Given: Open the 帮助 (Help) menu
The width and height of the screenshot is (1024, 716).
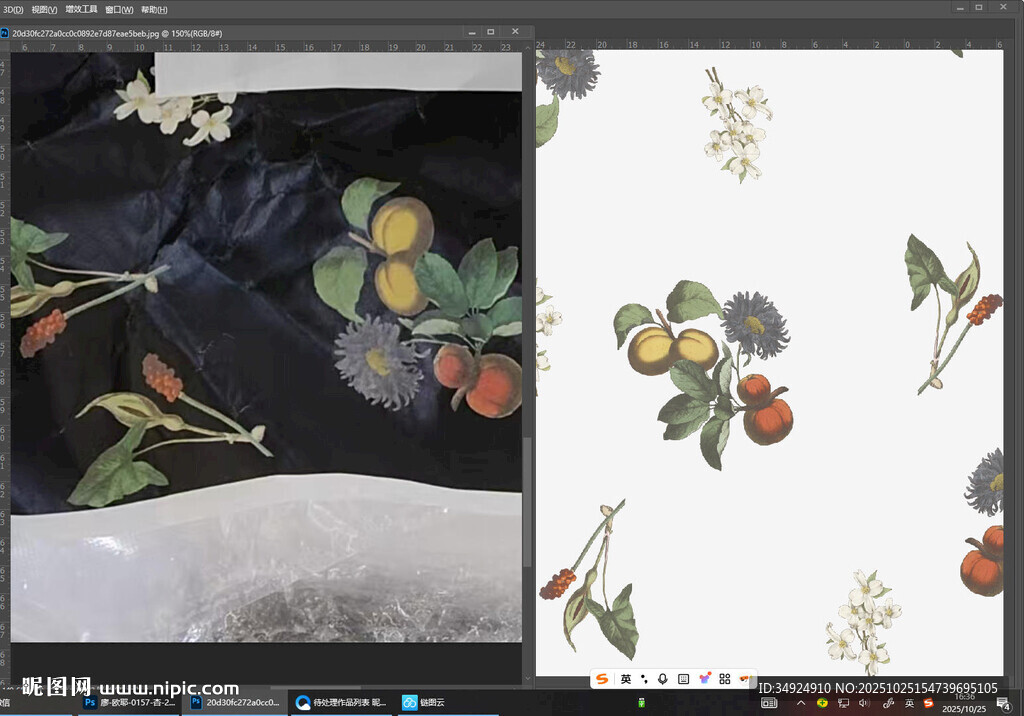Looking at the screenshot, I should (154, 9).
